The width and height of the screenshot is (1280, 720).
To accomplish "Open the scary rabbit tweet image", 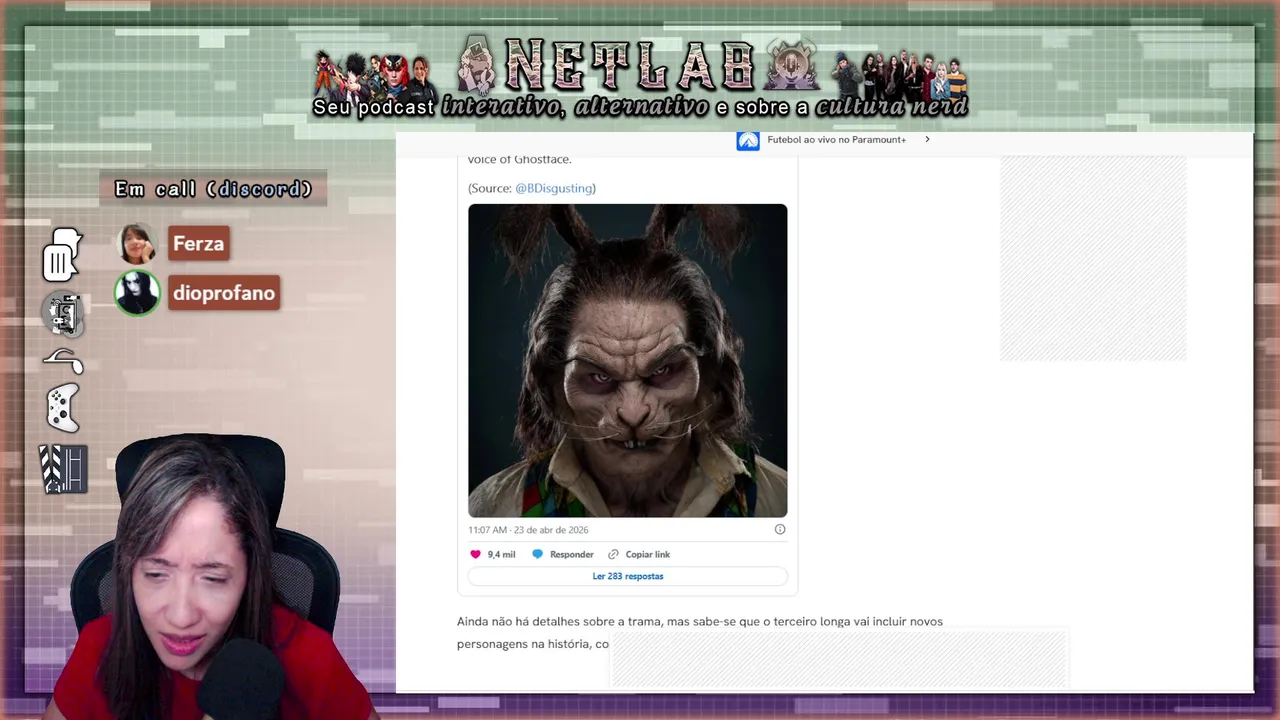I will pos(628,360).
